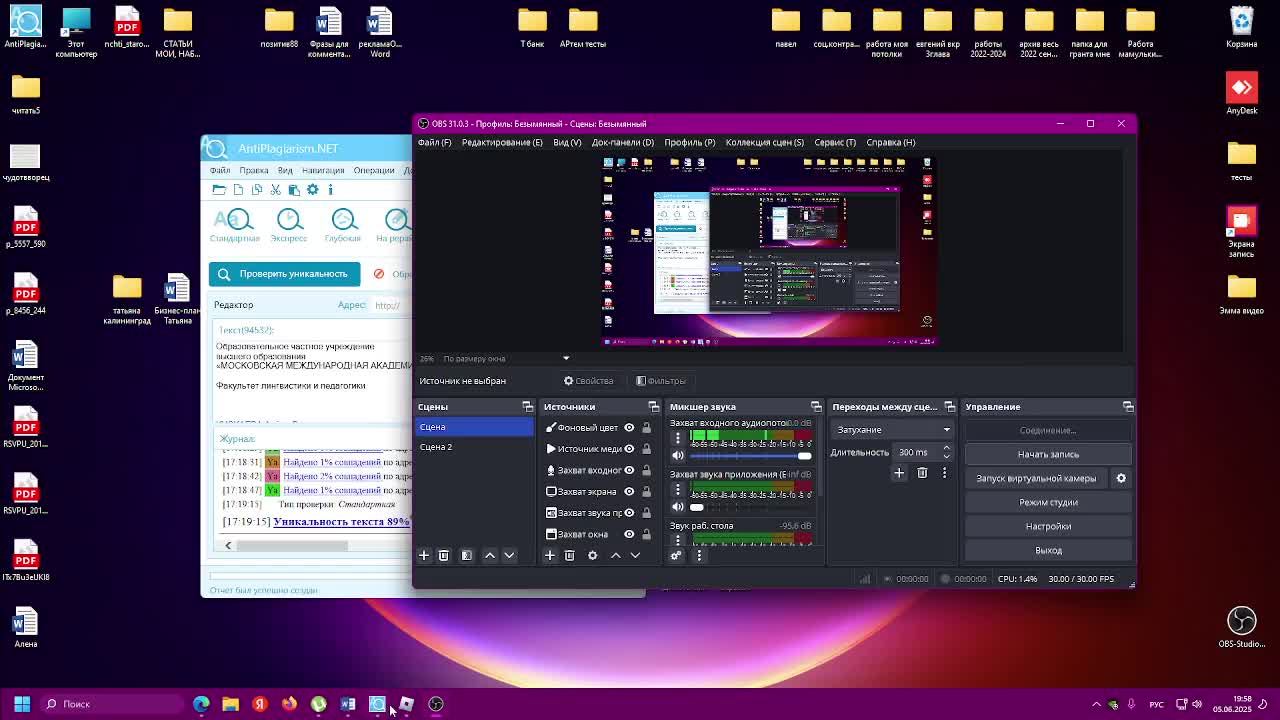
Task: Lock the Фоновый цвет source
Action: pos(646,428)
